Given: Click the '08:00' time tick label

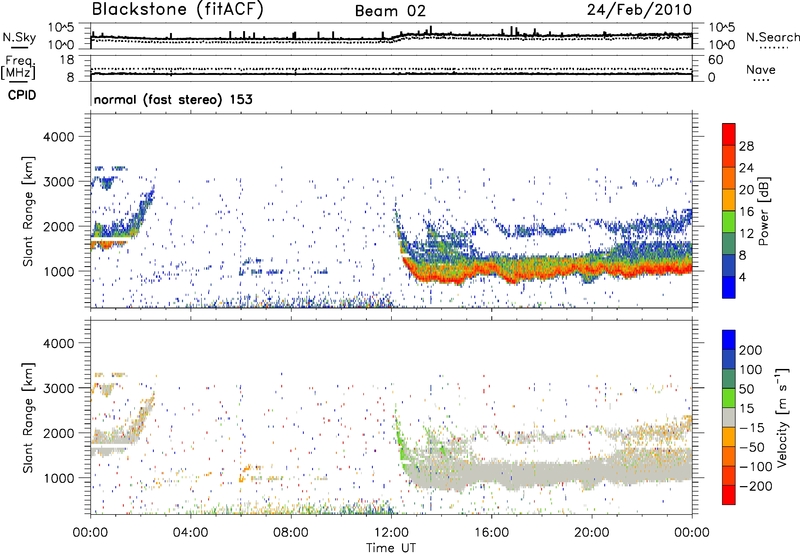Looking at the screenshot, I should 291,533.
